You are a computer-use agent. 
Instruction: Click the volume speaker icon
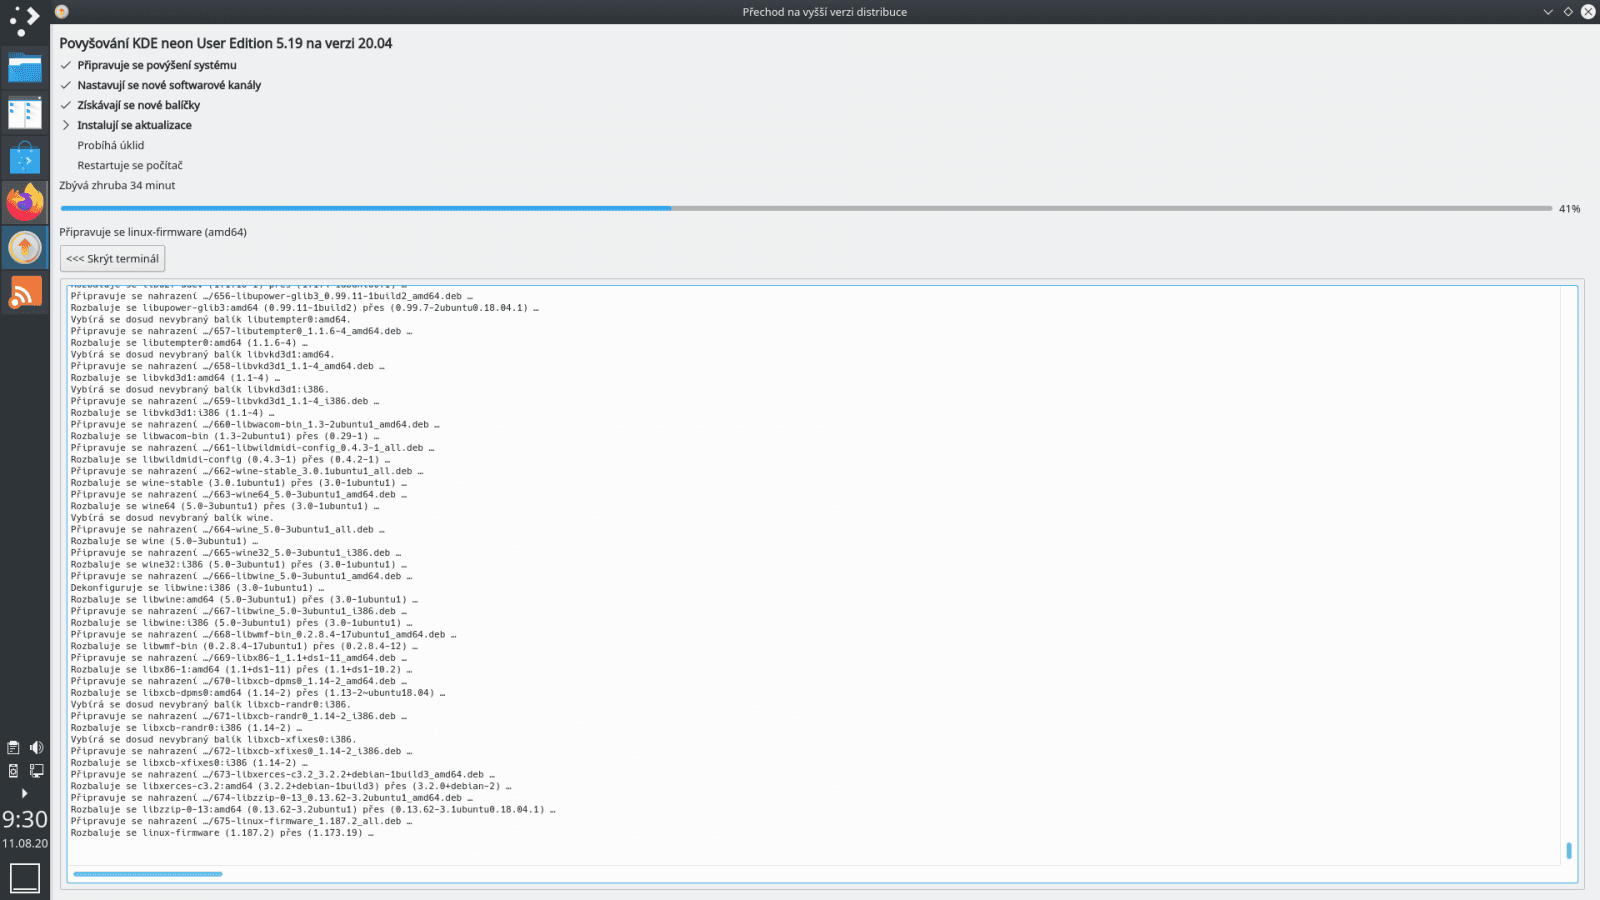pyautogui.click(x=36, y=747)
